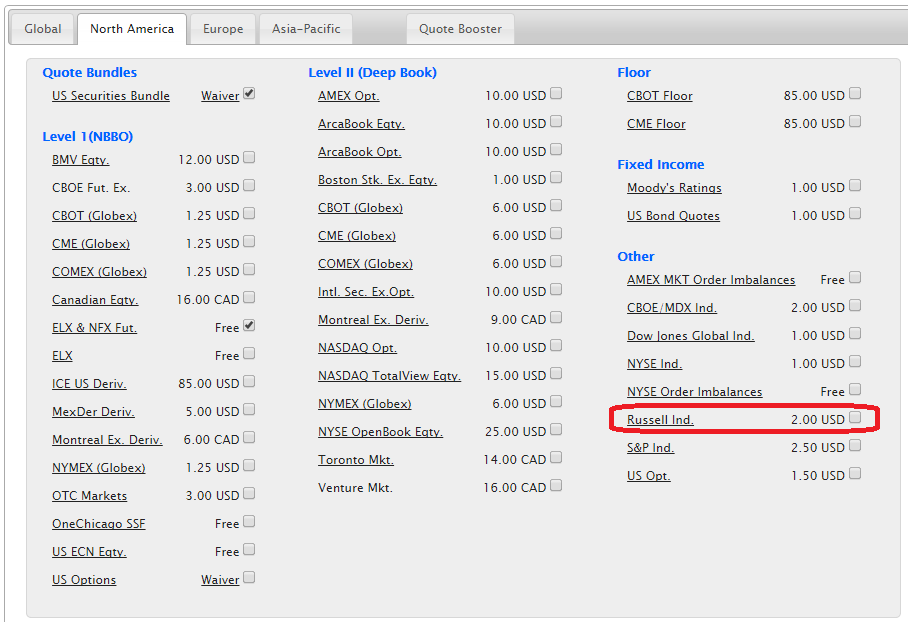Tick the ICE US Deriv. checkbox
908x622 pixels.
click(249, 381)
